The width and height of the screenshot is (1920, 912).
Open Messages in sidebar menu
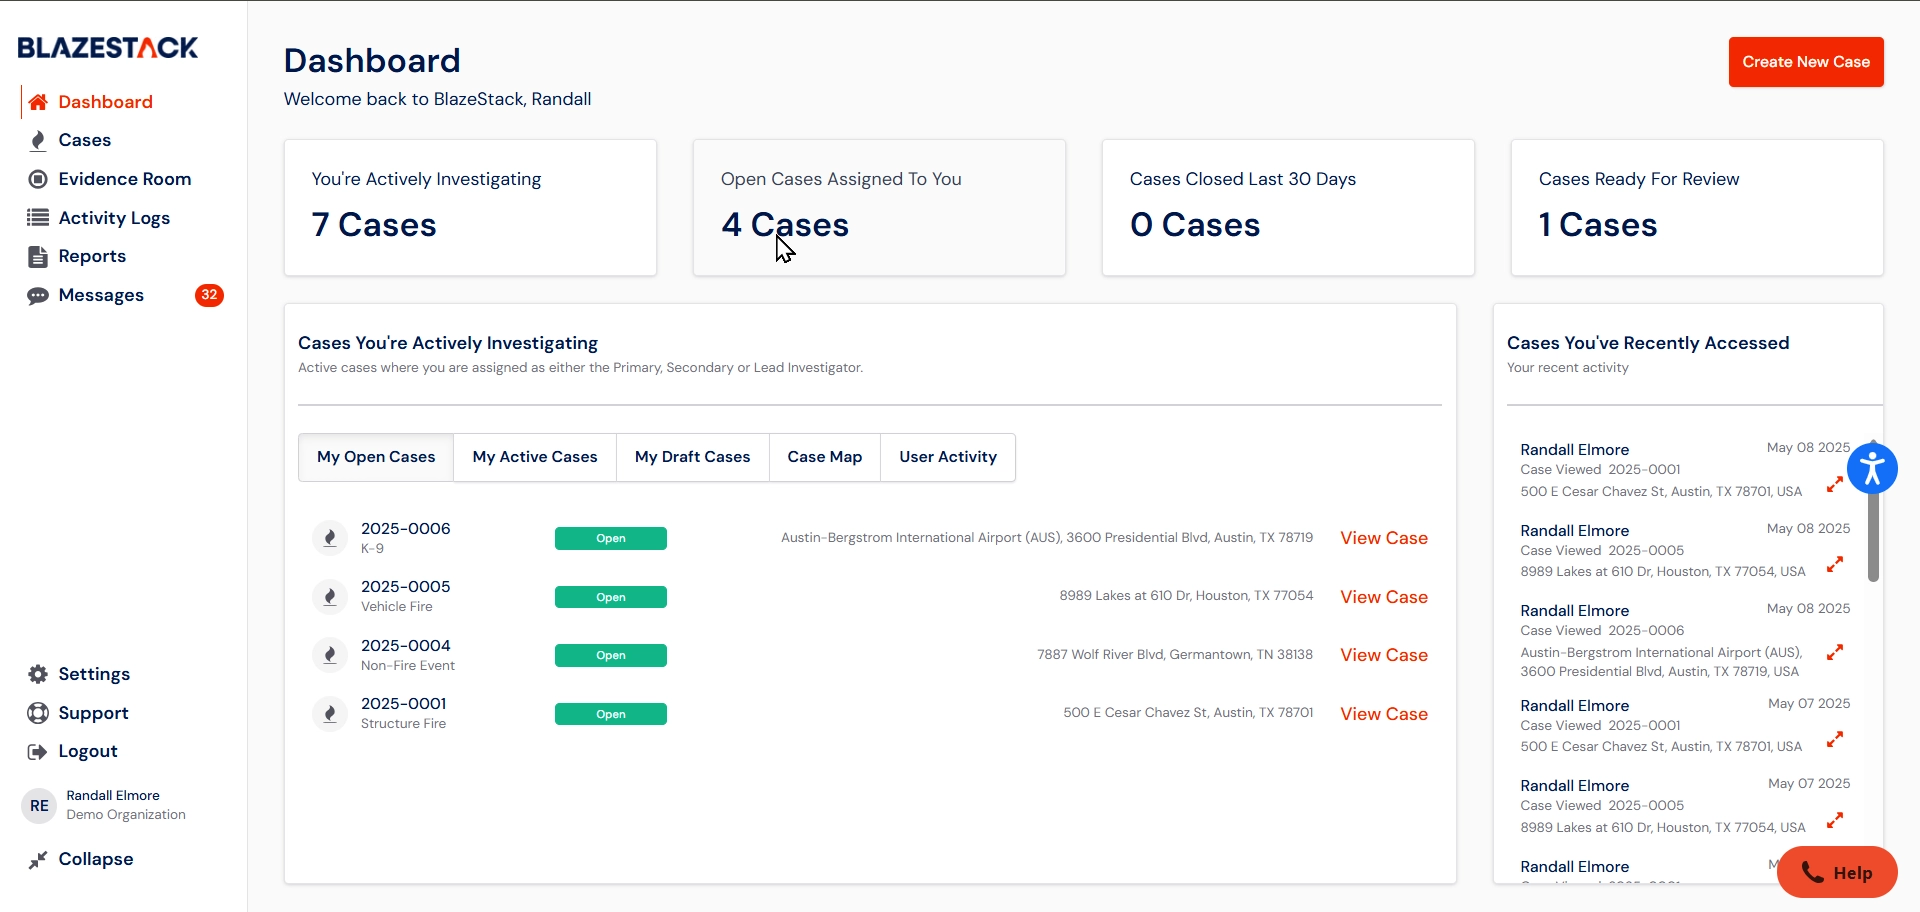point(101,295)
